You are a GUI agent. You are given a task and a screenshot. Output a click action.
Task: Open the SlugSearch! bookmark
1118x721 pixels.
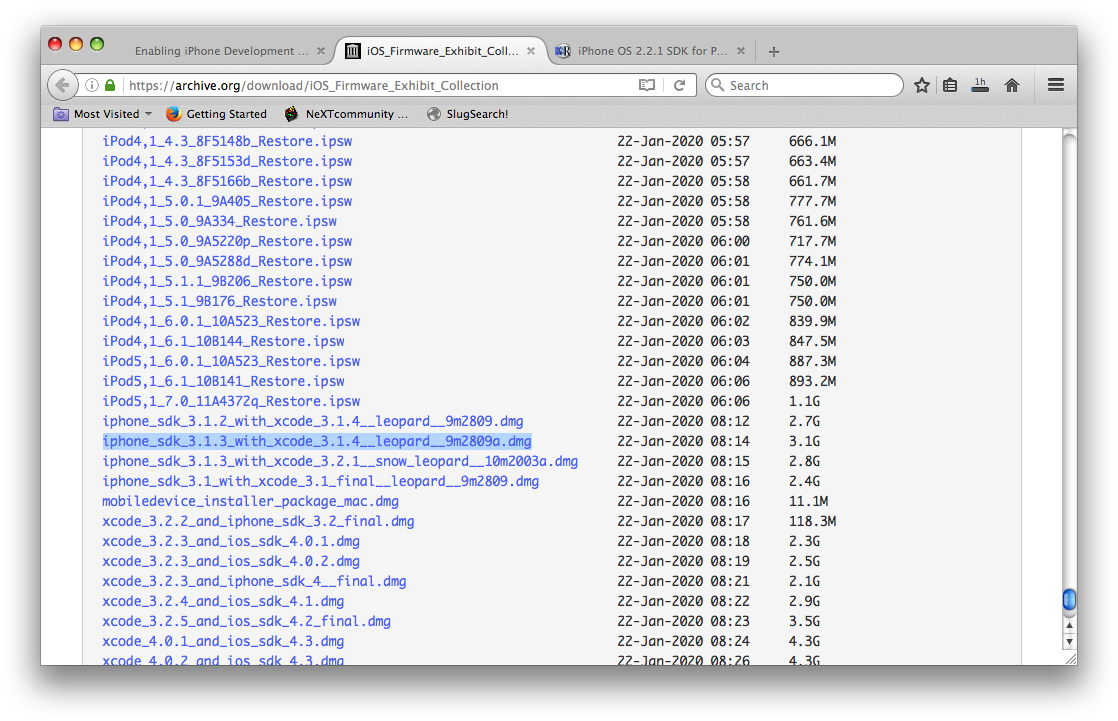[467, 114]
